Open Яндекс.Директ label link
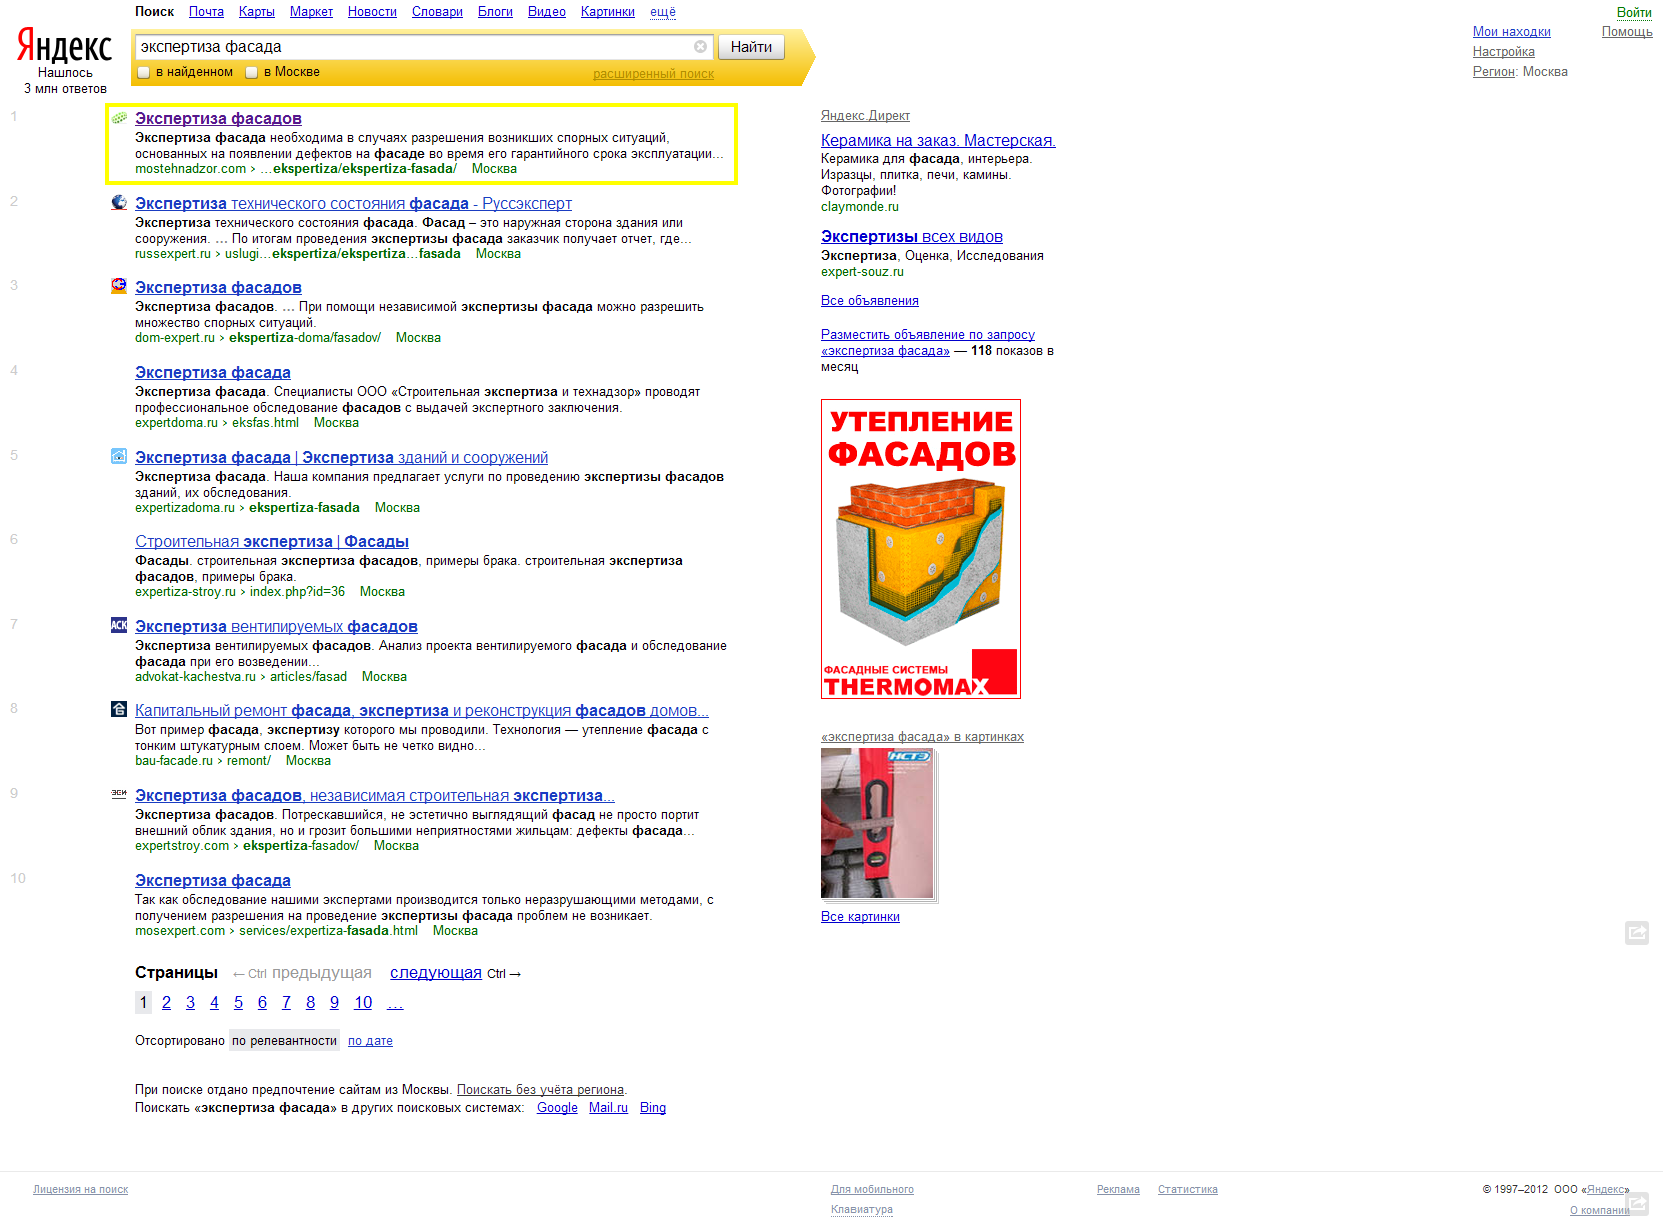Screen dimensions: 1663x1230 point(865,116)
